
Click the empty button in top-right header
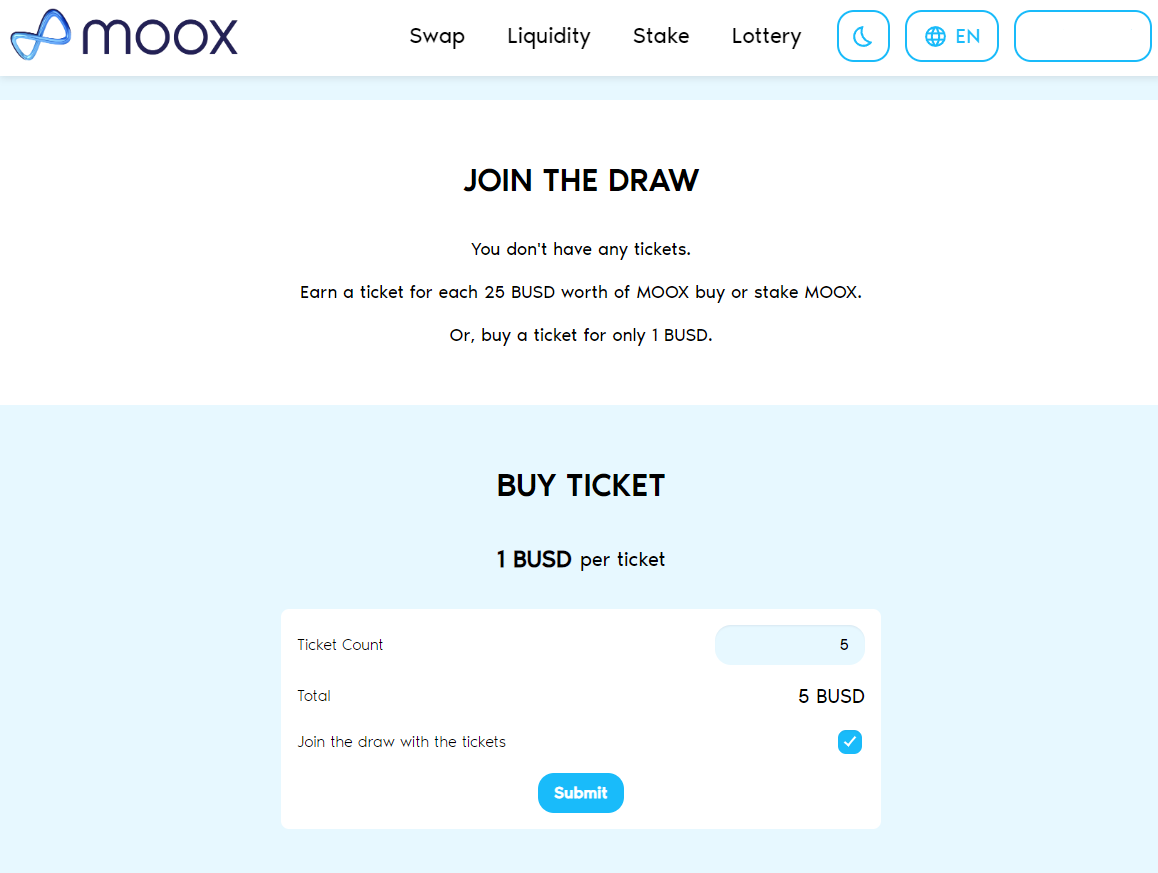pos(1082,36)
